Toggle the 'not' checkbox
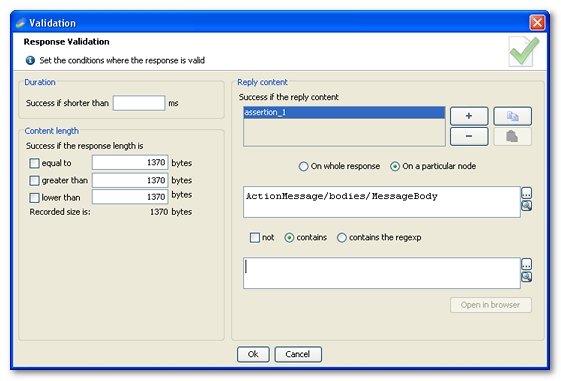The height and width of the screenshot is (381, 561). 255,238
